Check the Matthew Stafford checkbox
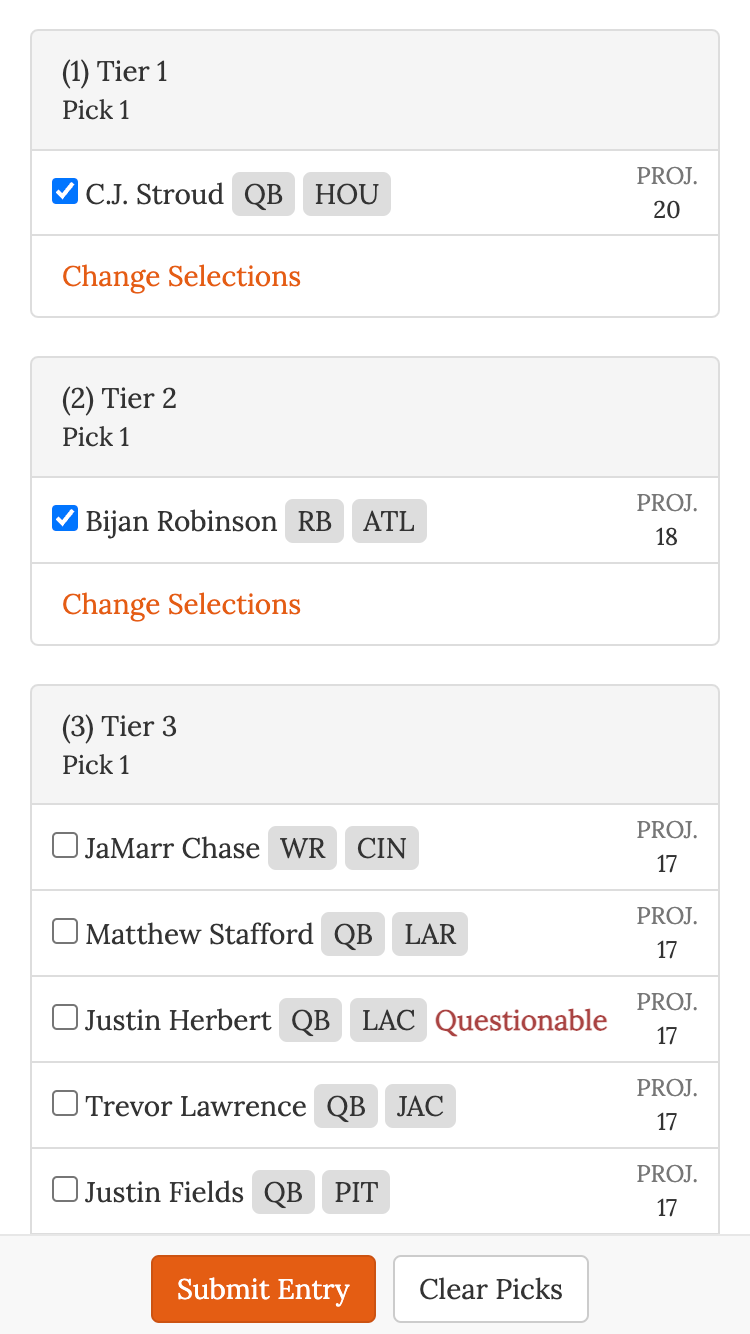Screen dimensions: 750x1334 pos(65,932)
